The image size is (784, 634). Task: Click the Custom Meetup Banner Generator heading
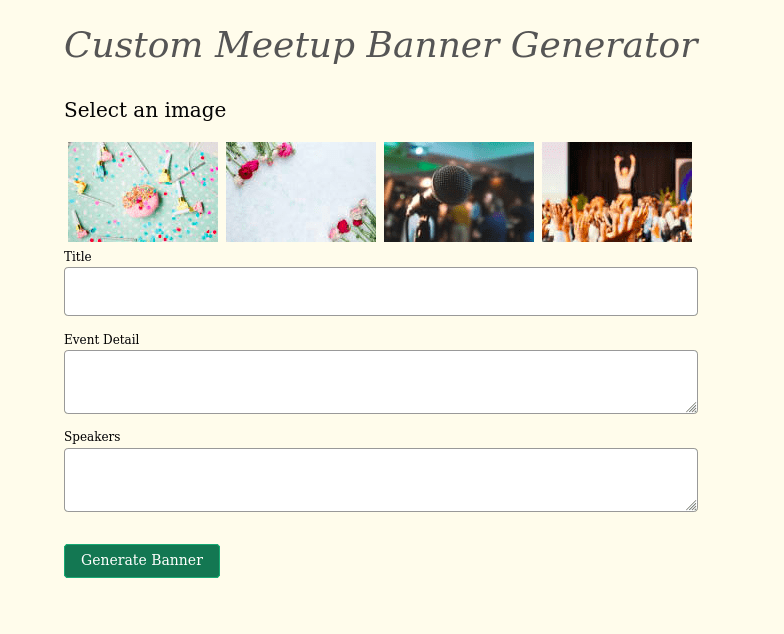coord(380,46)
